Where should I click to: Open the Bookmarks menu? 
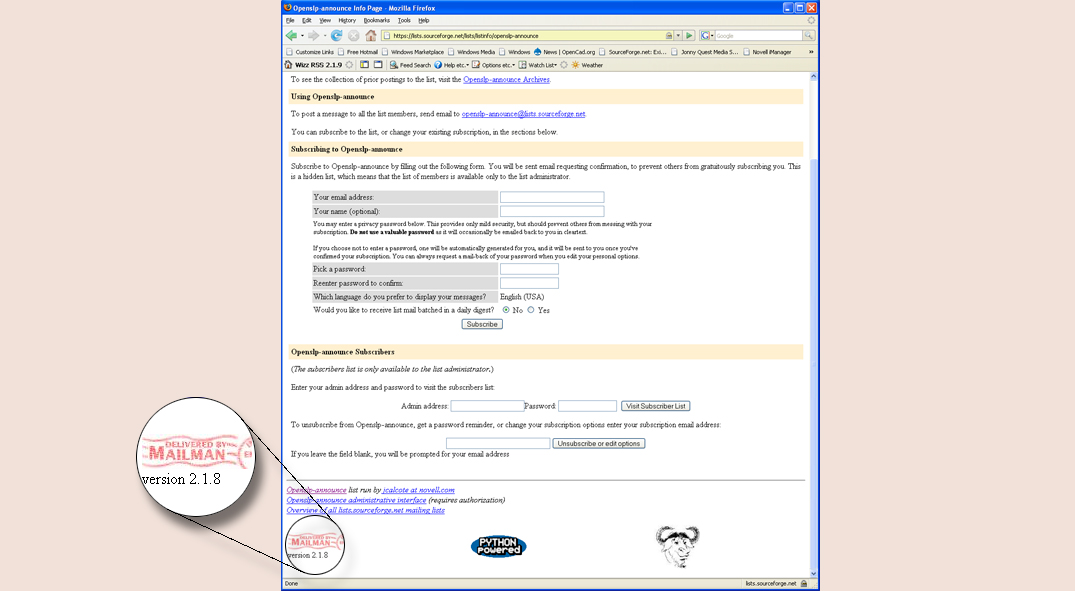pos(376,21)
